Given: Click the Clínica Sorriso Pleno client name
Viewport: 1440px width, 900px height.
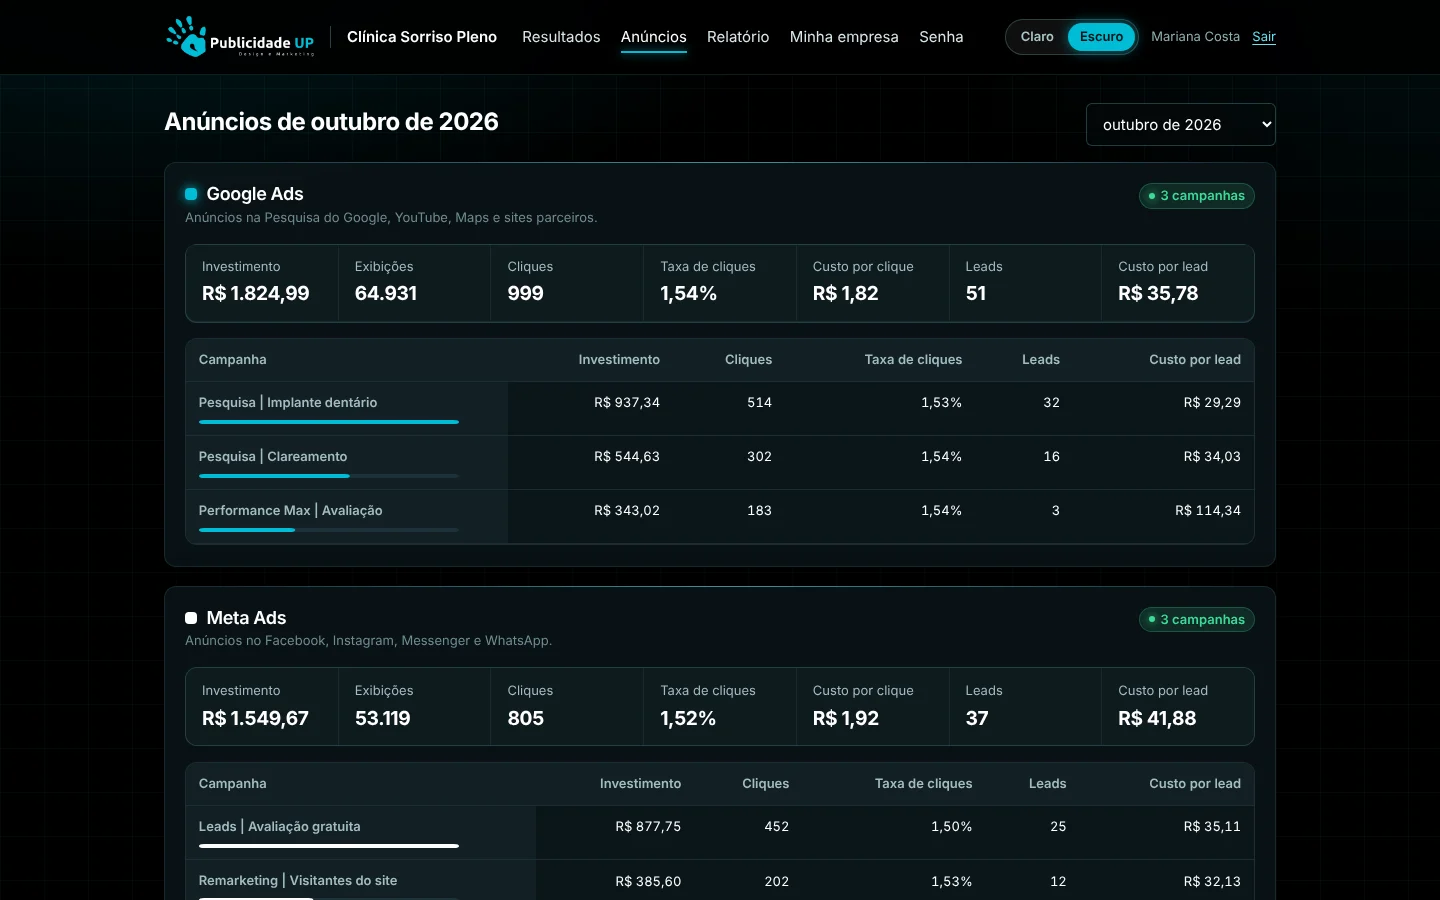Looking at the screenshot, I should (x=422, y=37).
